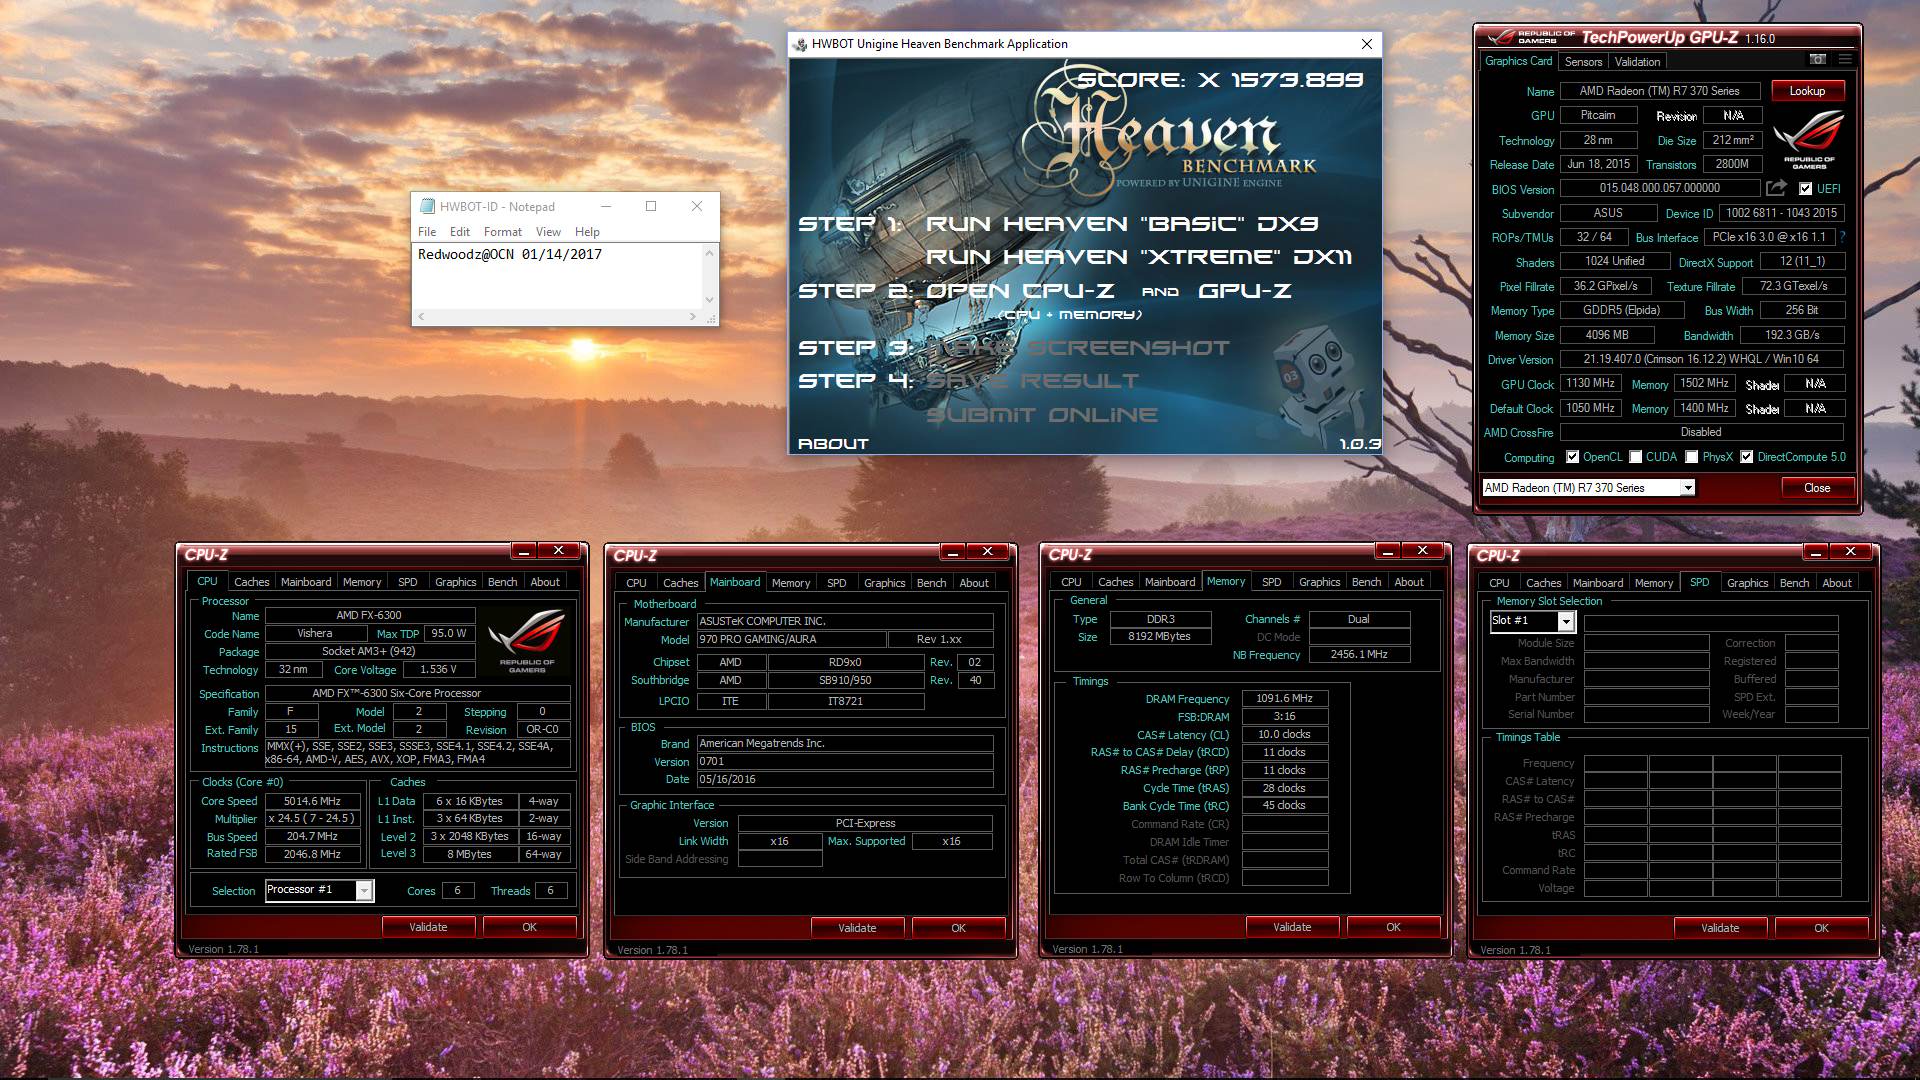Open About tab in the CPU-Z Mainboard window
Image resolution: width=1920 pixels, height=1080 pixels.
pos(974,583)
